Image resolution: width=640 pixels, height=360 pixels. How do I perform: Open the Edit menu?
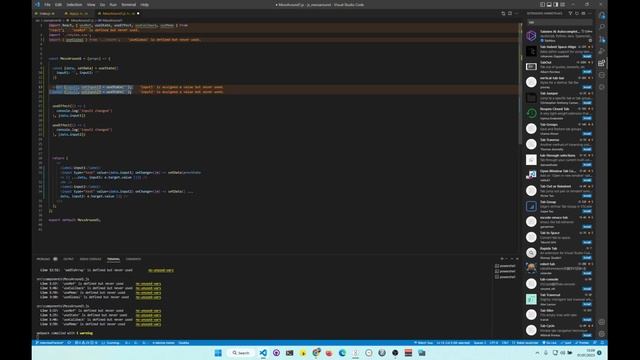click(x=58, y=5)
